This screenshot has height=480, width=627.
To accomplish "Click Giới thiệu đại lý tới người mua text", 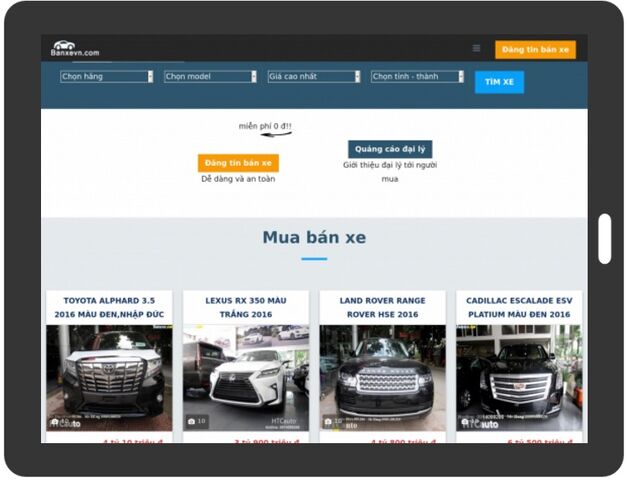I will 390,172.
